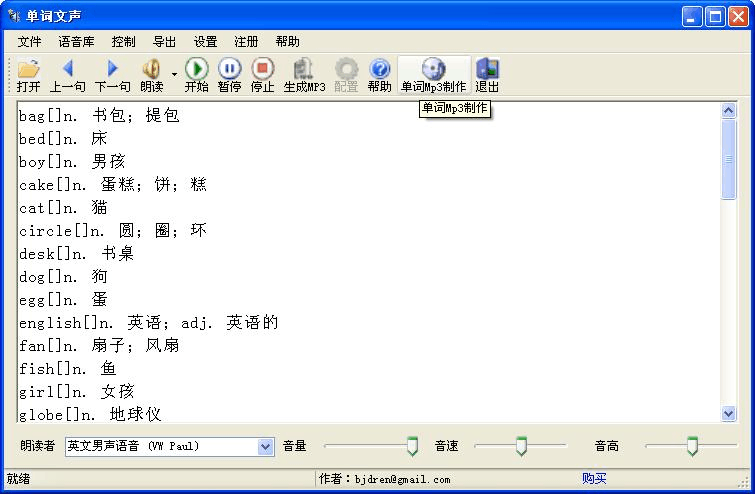The image size is (755, 494).
Task: Maximize the 单词文声 window
Action: click(715, 17)
